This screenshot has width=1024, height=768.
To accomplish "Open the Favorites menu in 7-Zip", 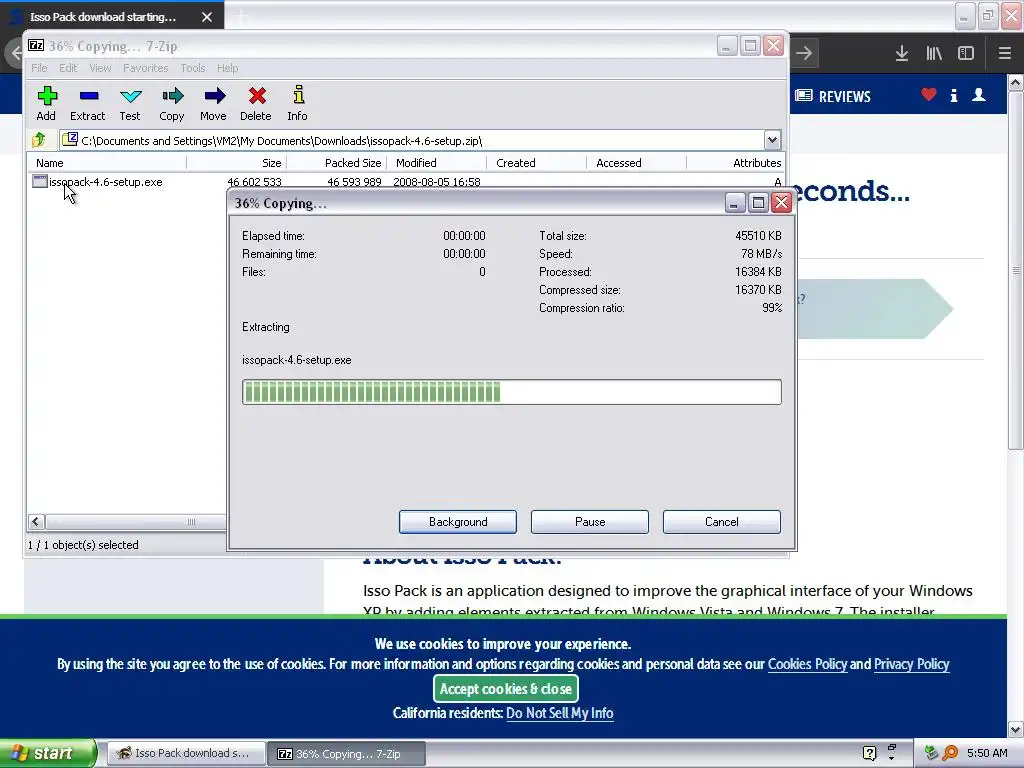I will pyautogui.click(x=146, y=68).
